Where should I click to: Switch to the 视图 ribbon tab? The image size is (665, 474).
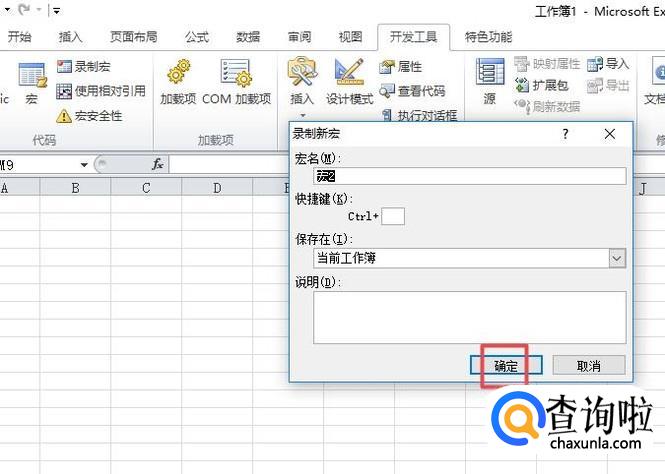[350, 37]
